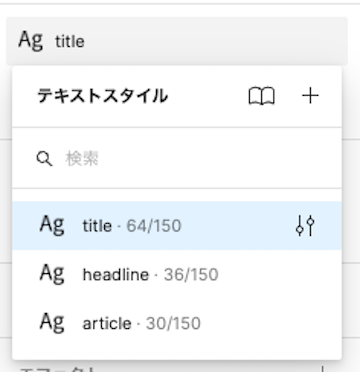Click the 64/150 size label of title

[x=154, y=226]
